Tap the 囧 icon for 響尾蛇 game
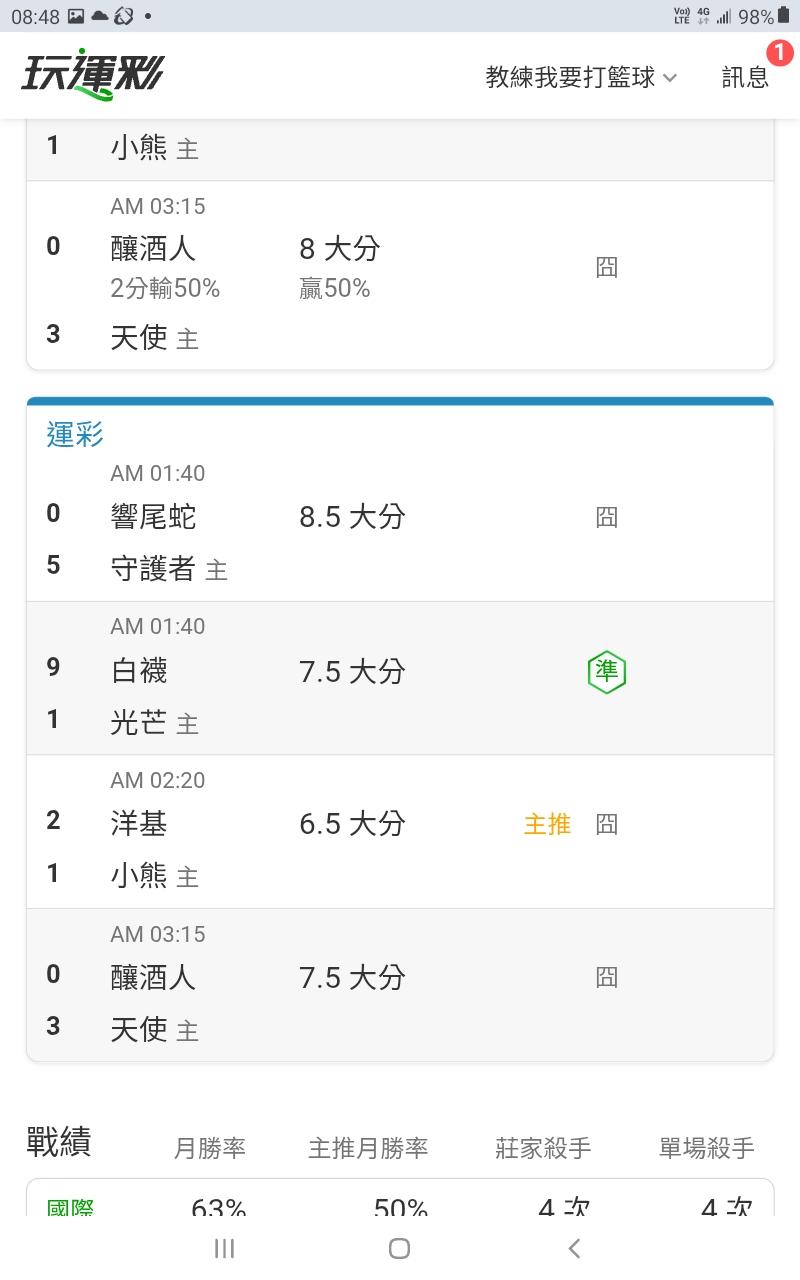 click(x=607, y=518)
